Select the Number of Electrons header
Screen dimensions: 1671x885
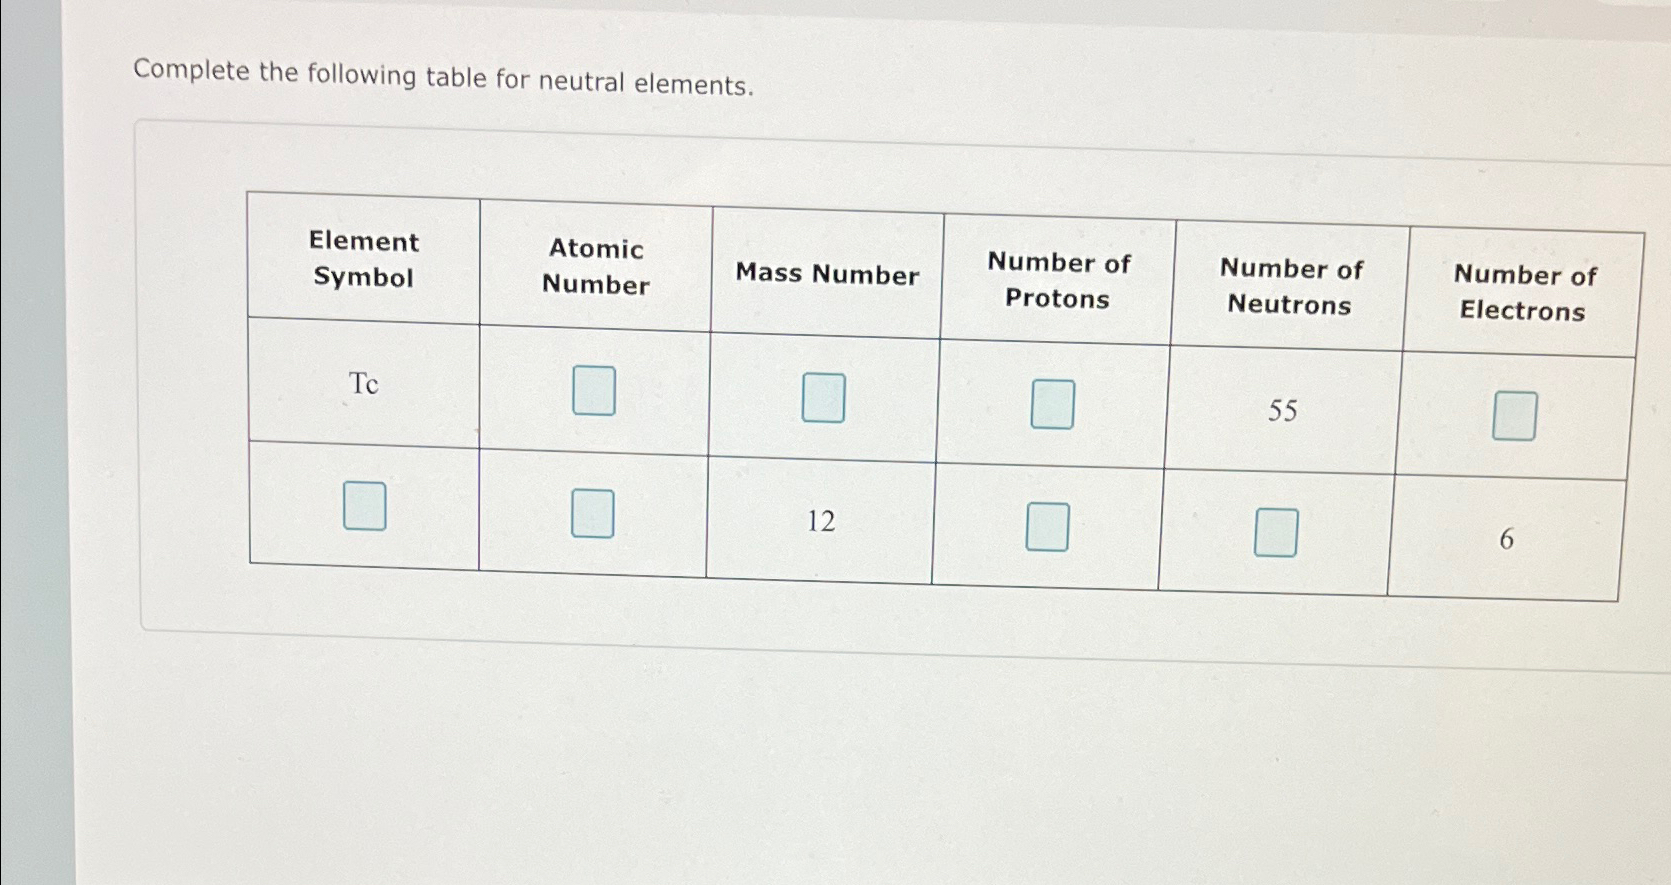click(1524, 294)
